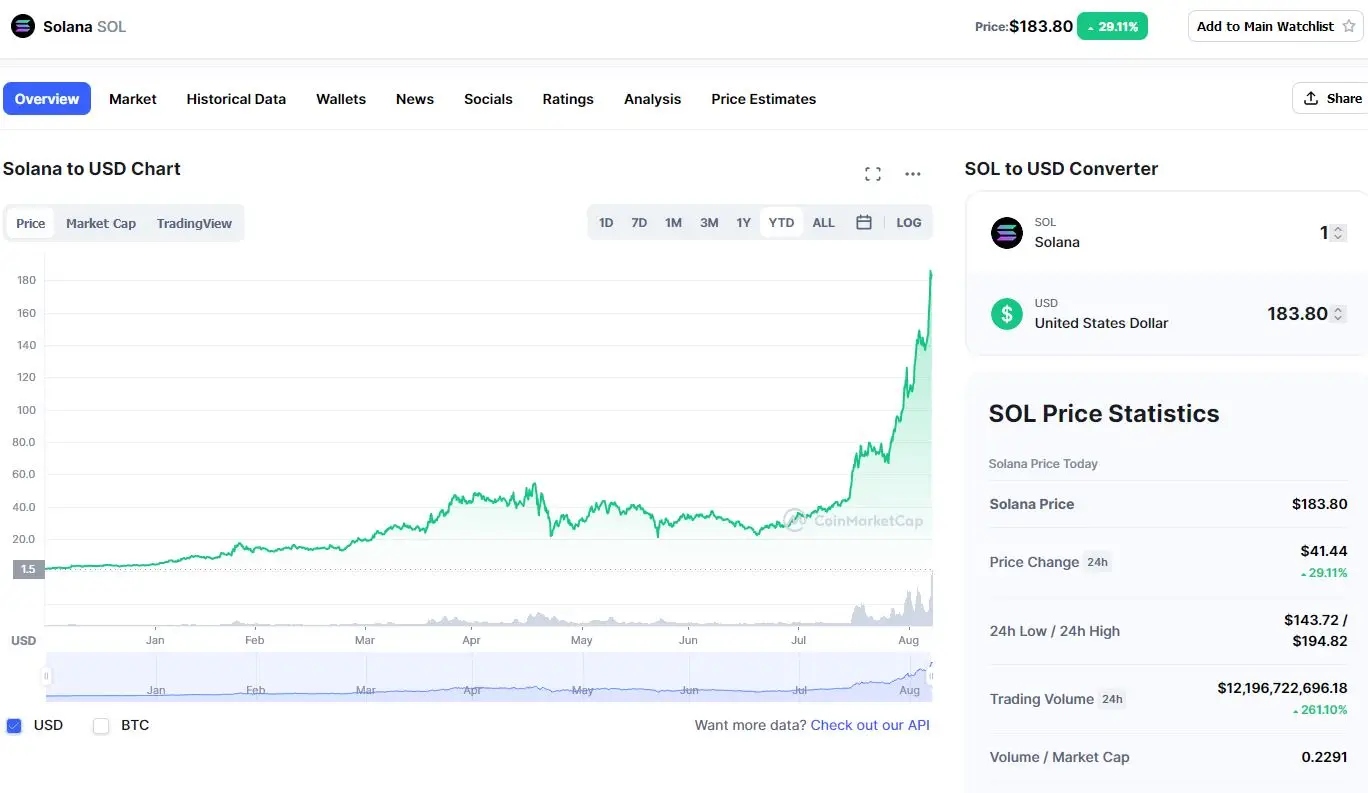Open the fullscreen chart view icon
Image resolution: width=1368 pixels, height=793 pixels.
click(x=873, y=174)
